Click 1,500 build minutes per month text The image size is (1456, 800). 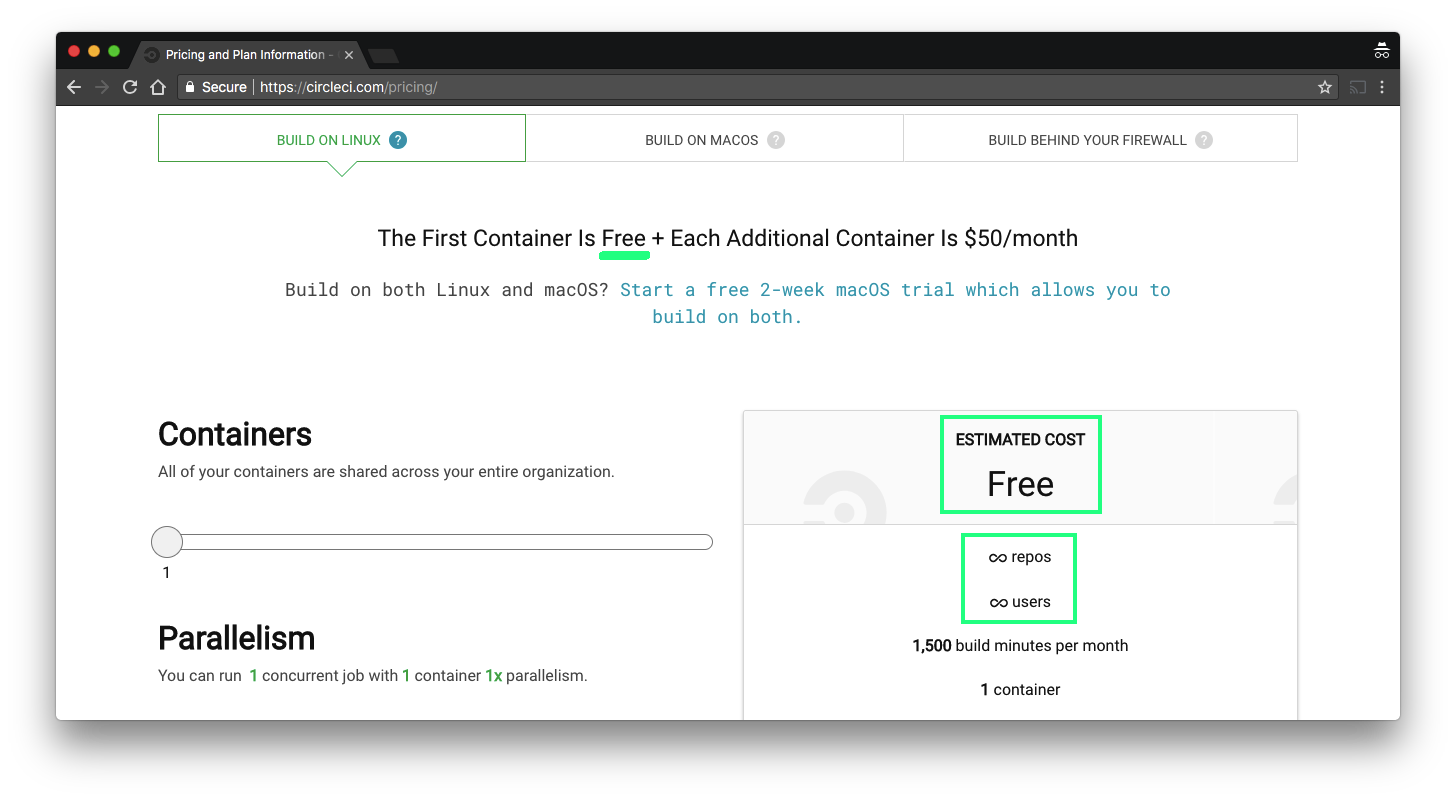1020,646
